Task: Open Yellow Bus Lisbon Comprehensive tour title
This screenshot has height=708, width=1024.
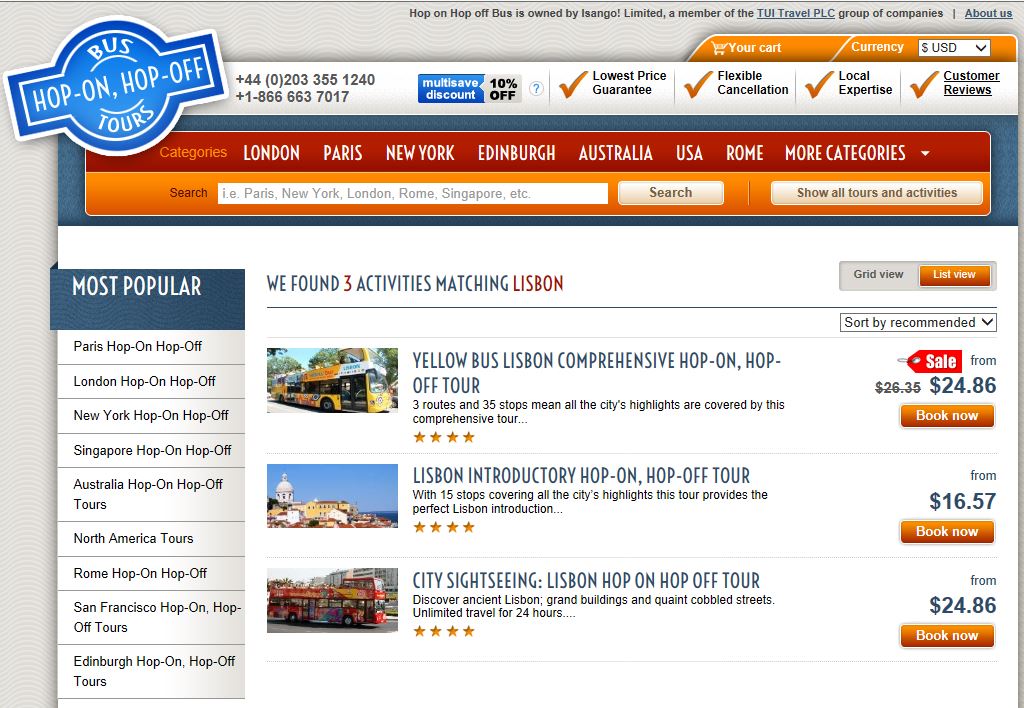Action: coord(596,372)
